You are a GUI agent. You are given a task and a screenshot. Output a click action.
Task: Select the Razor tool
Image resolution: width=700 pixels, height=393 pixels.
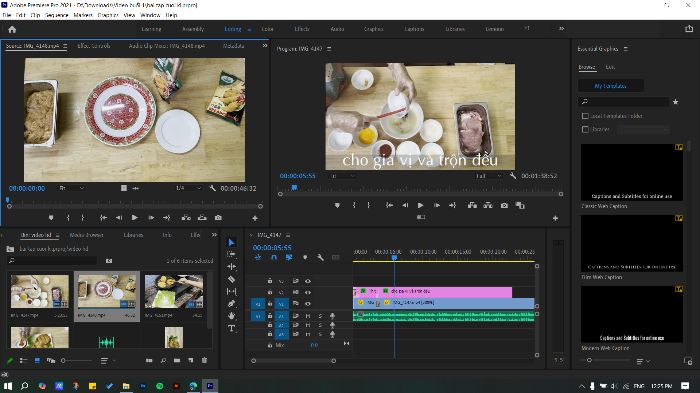[231, 279]
